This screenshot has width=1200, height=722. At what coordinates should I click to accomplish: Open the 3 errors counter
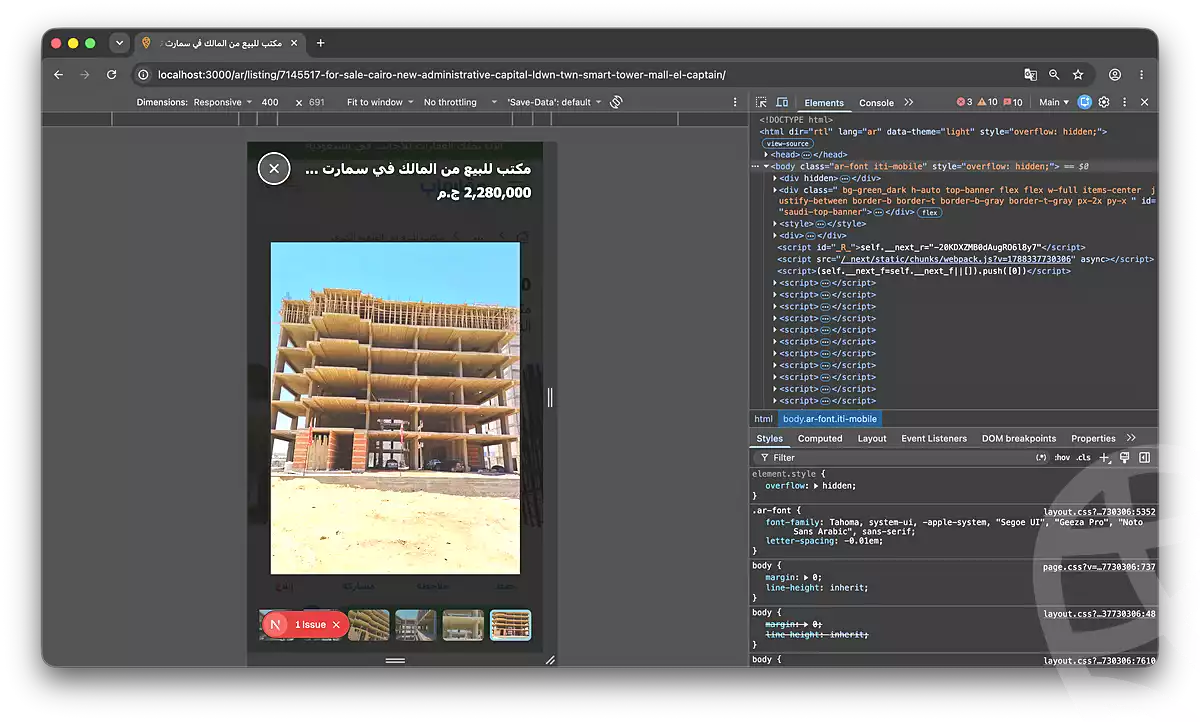(964, 102)
